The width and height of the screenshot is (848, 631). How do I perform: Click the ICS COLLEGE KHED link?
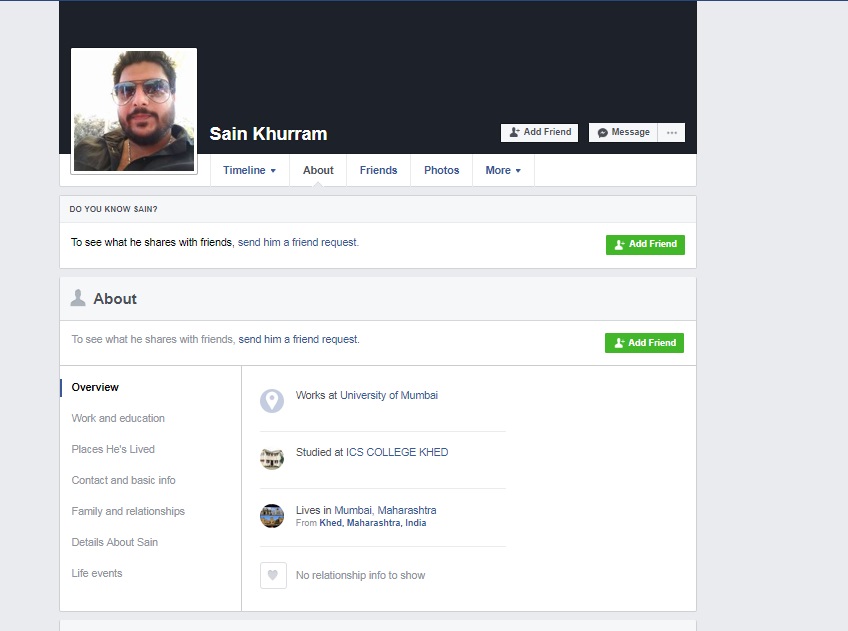click(x=397, y=452)
